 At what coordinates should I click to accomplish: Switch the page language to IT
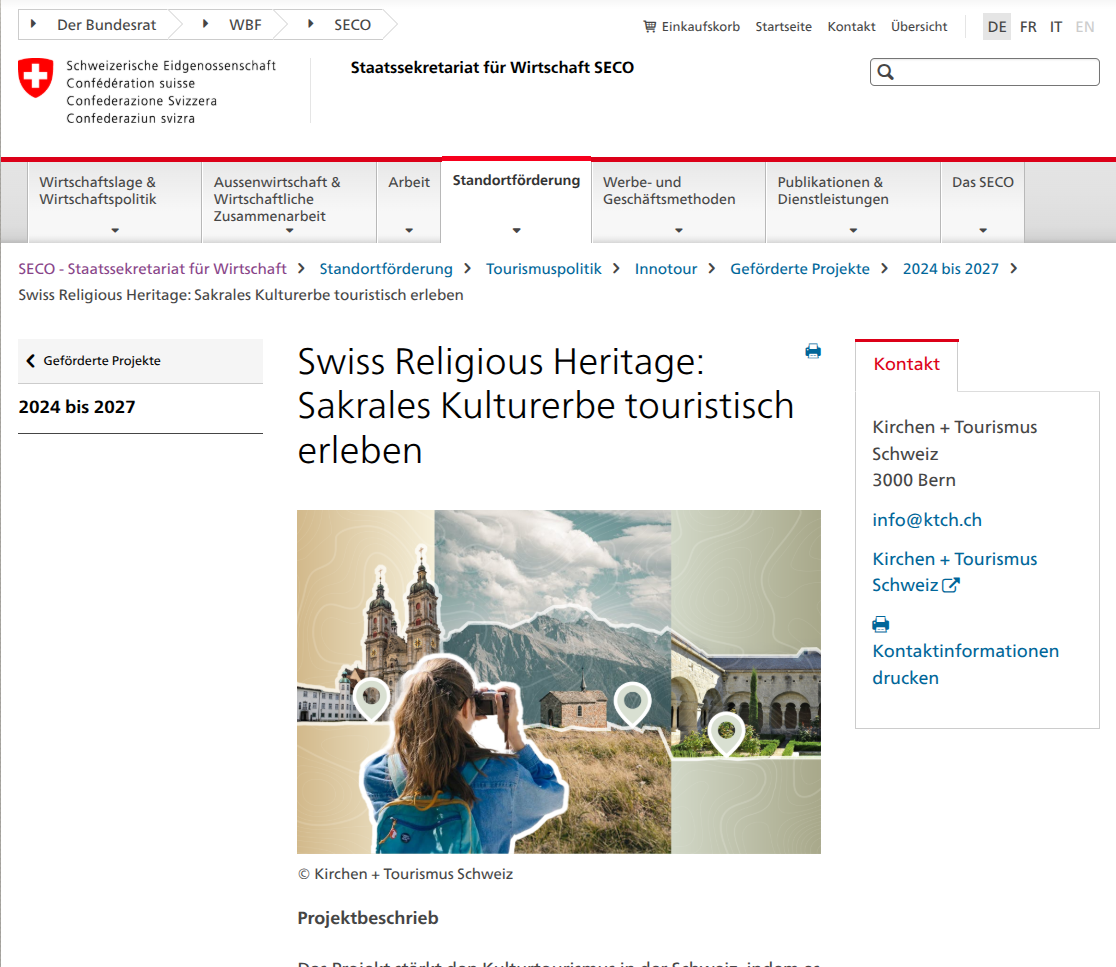(x=1056, y=27)
